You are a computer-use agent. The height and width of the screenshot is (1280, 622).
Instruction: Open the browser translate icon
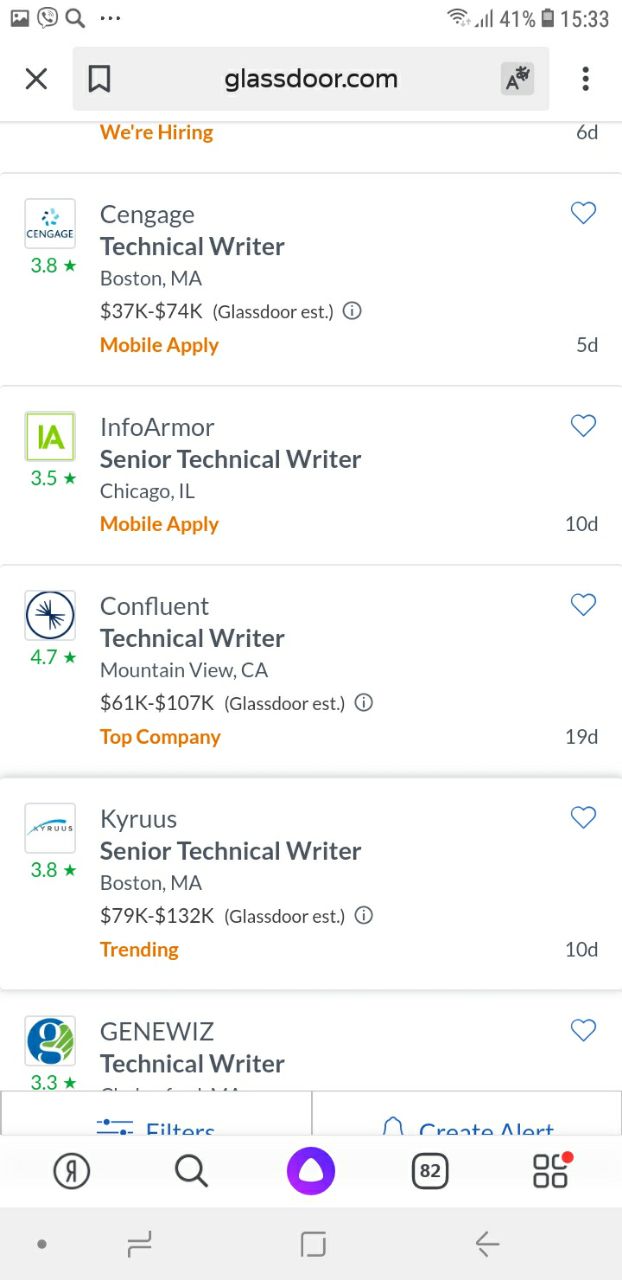coord(517,79)
